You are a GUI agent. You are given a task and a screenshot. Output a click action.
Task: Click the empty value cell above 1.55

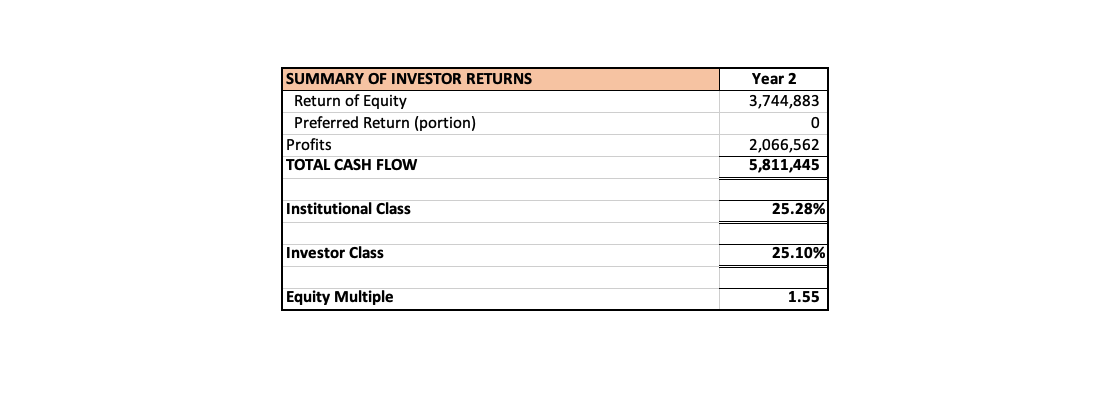click(x=774, y=277)
